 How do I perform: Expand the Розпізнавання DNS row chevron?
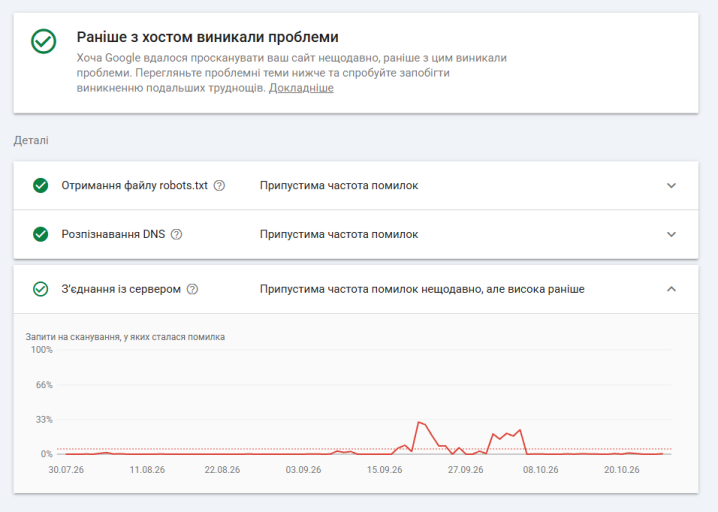pyautogui.click(x=671, y=234)
